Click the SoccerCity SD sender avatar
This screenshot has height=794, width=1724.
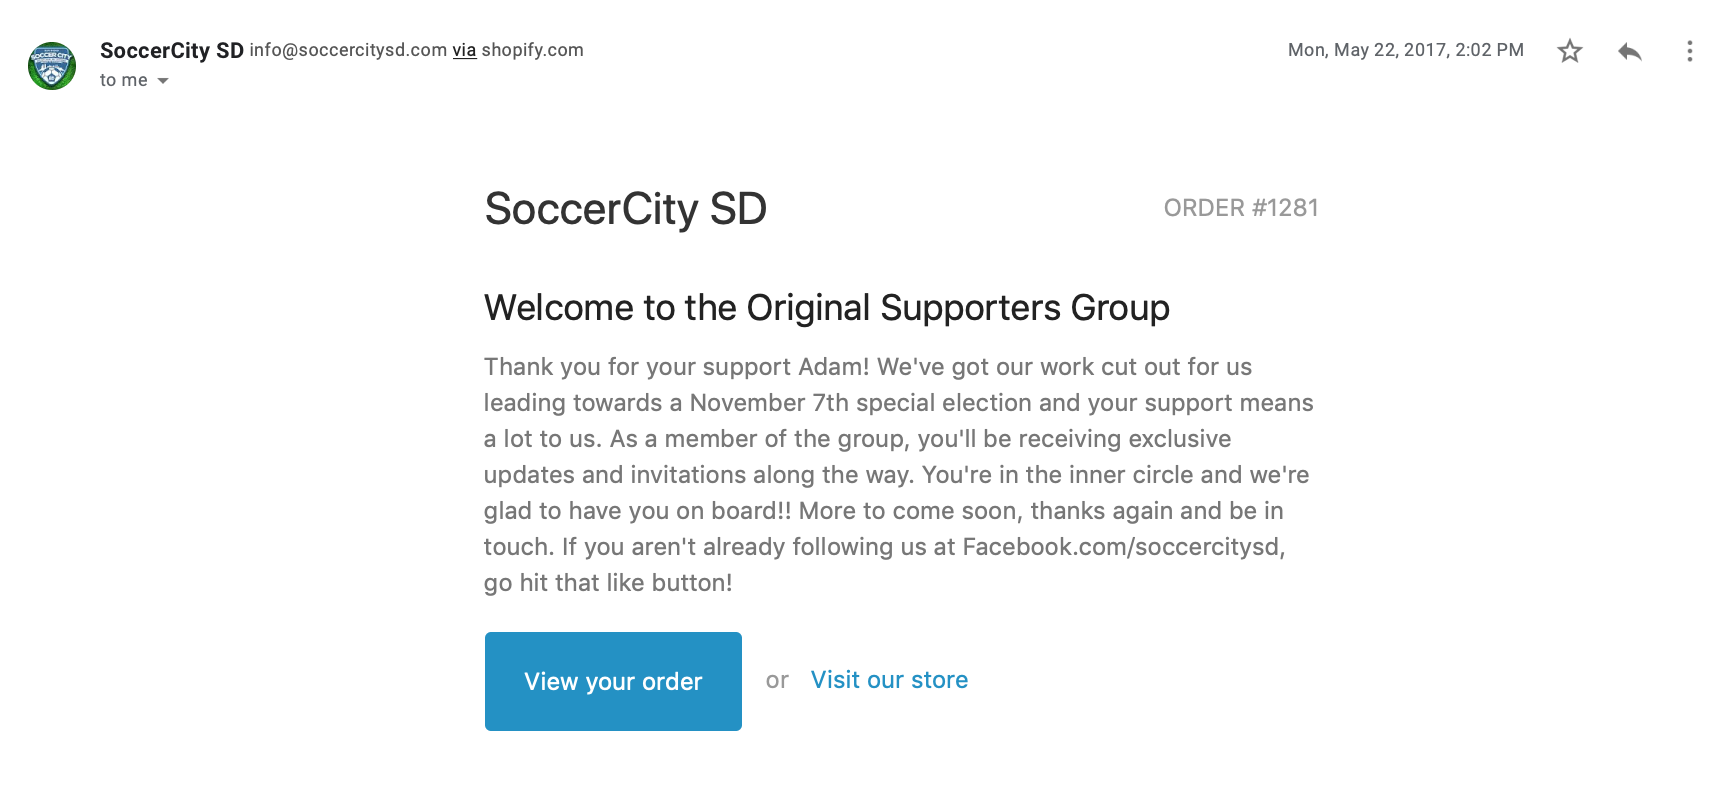(52, 66)
